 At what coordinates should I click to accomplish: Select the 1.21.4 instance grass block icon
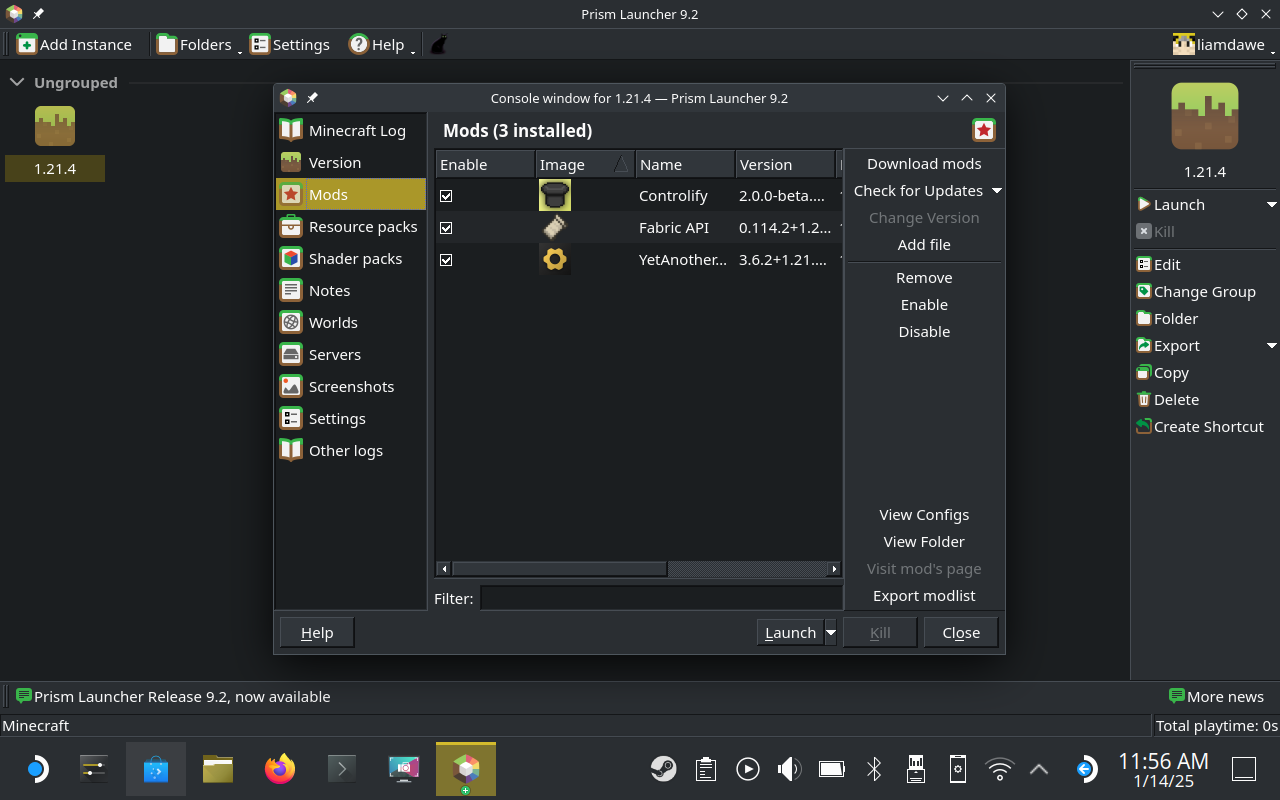55,126
